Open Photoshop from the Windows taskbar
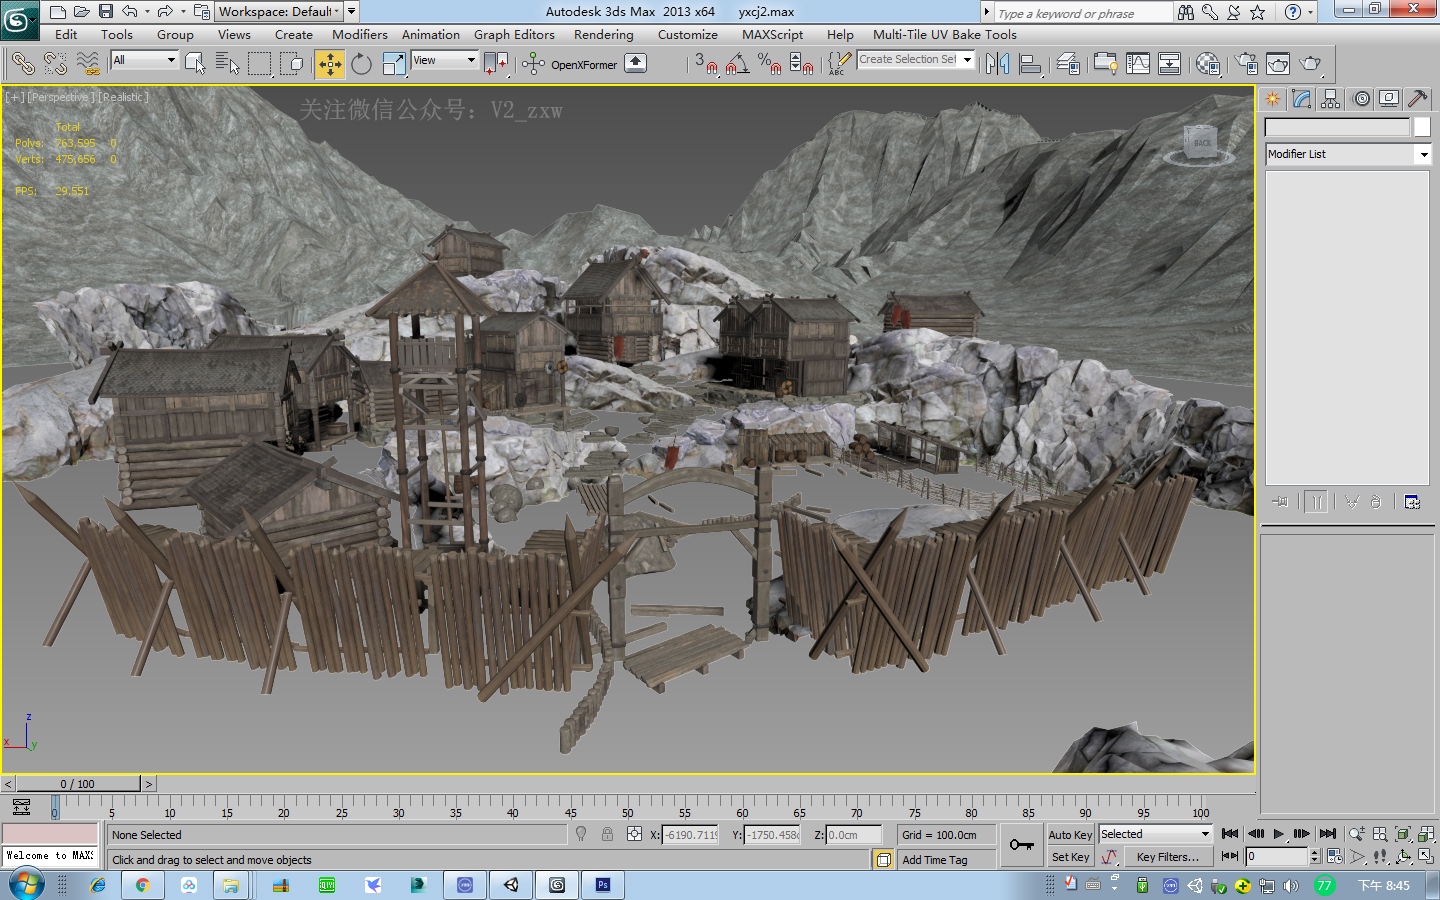1440x900 pixels. pyautogui.click(x=603, y=885)
